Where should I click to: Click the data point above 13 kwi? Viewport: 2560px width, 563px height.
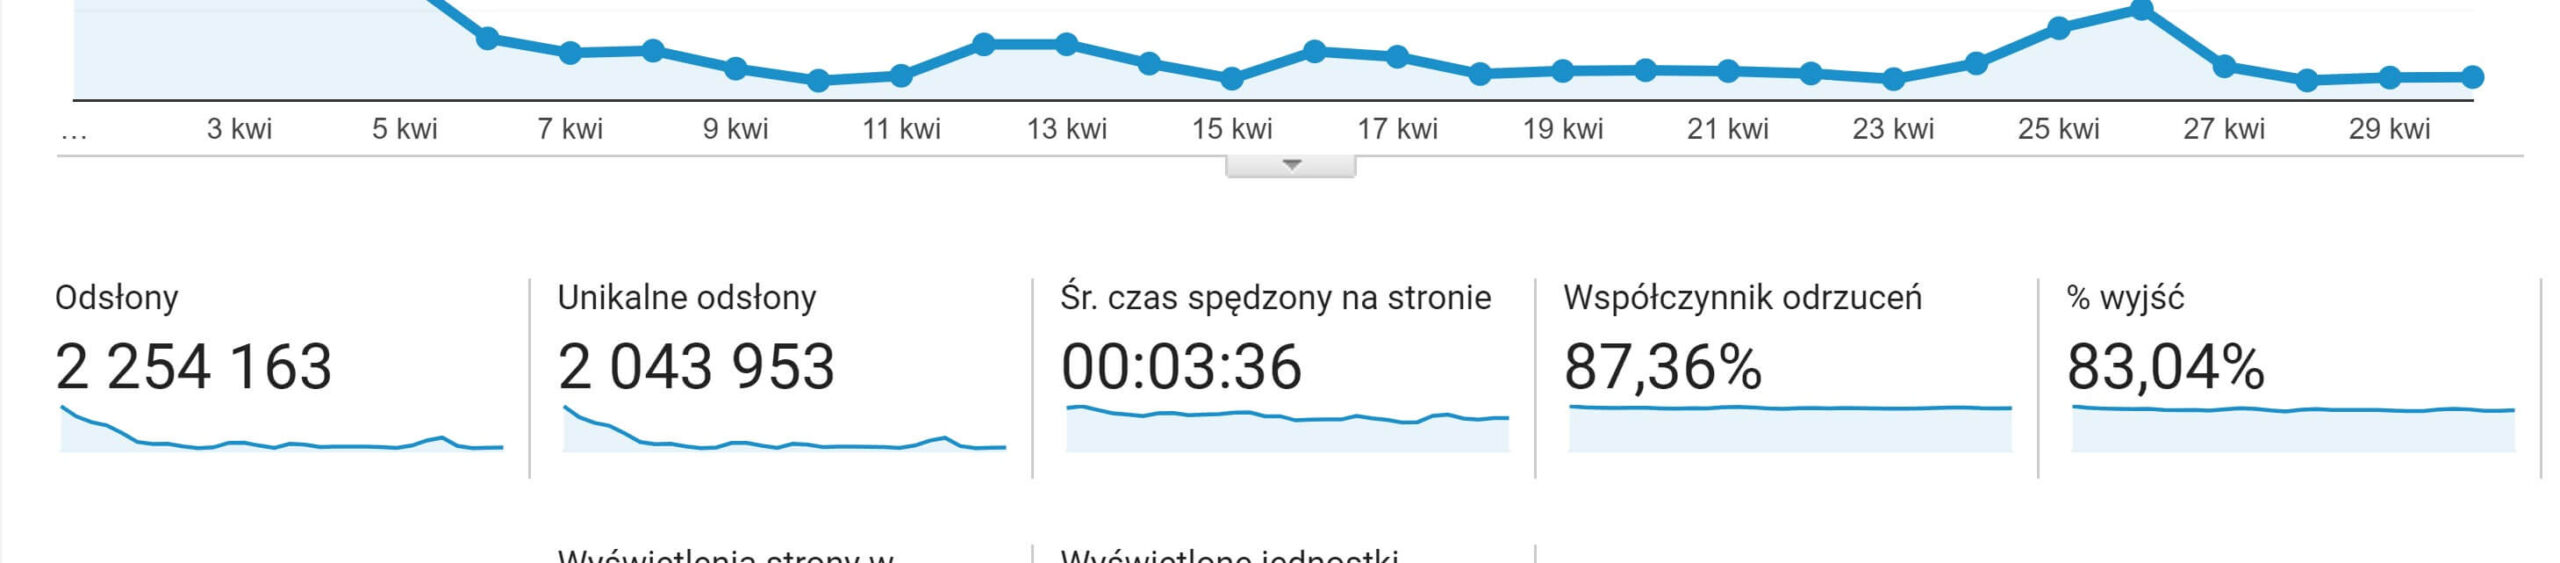click(x=1067, y=44)
